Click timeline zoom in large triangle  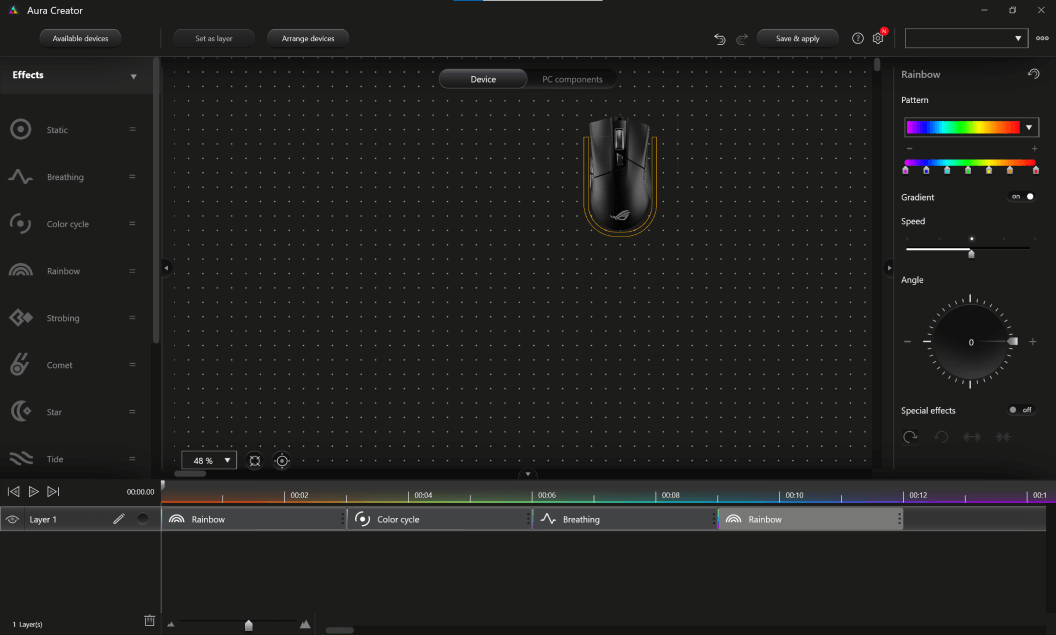(305, 624)
